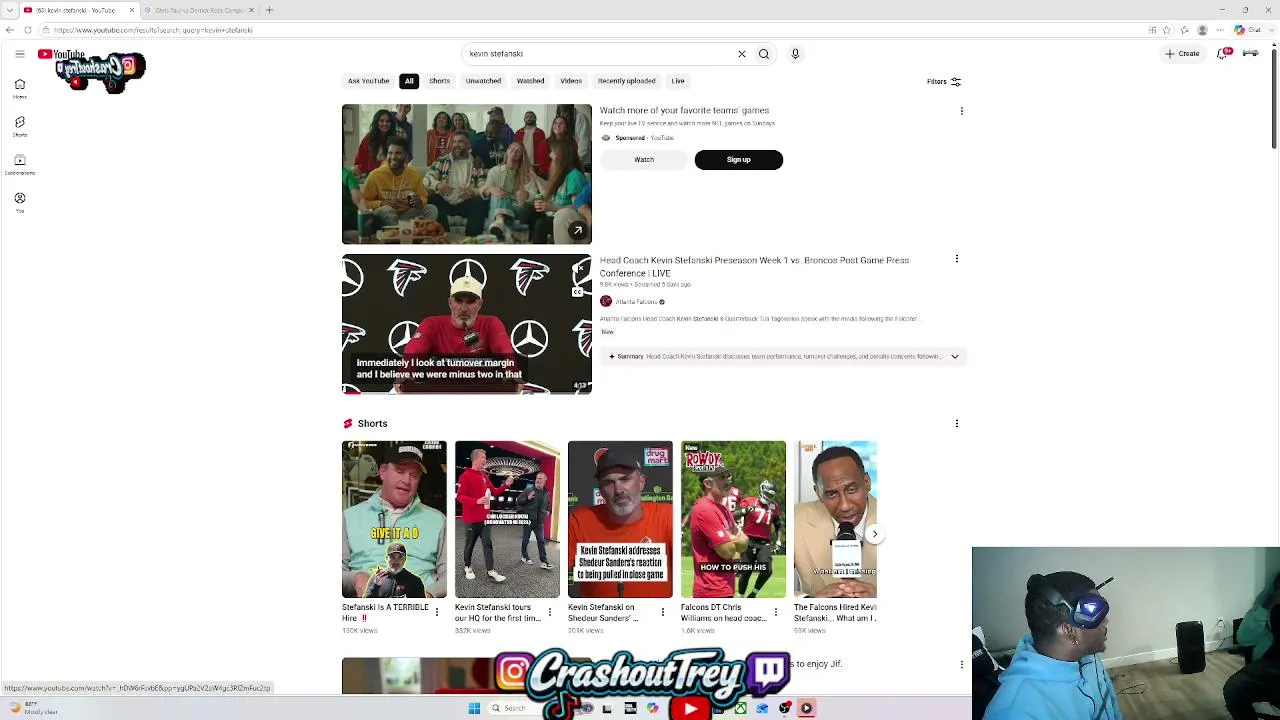Click the magnifier search button
This screenshot has height=720, width=1280.
pos(764,54)
